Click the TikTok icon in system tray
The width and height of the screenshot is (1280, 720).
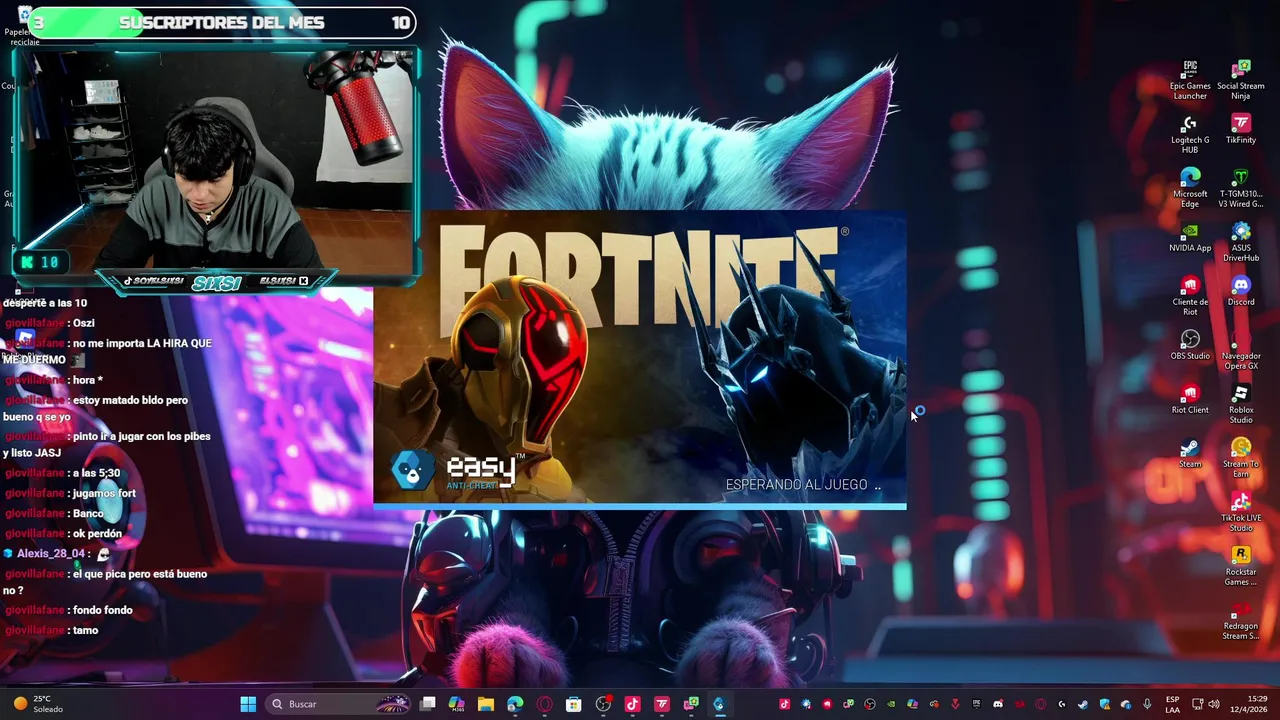tap(784, 704)
